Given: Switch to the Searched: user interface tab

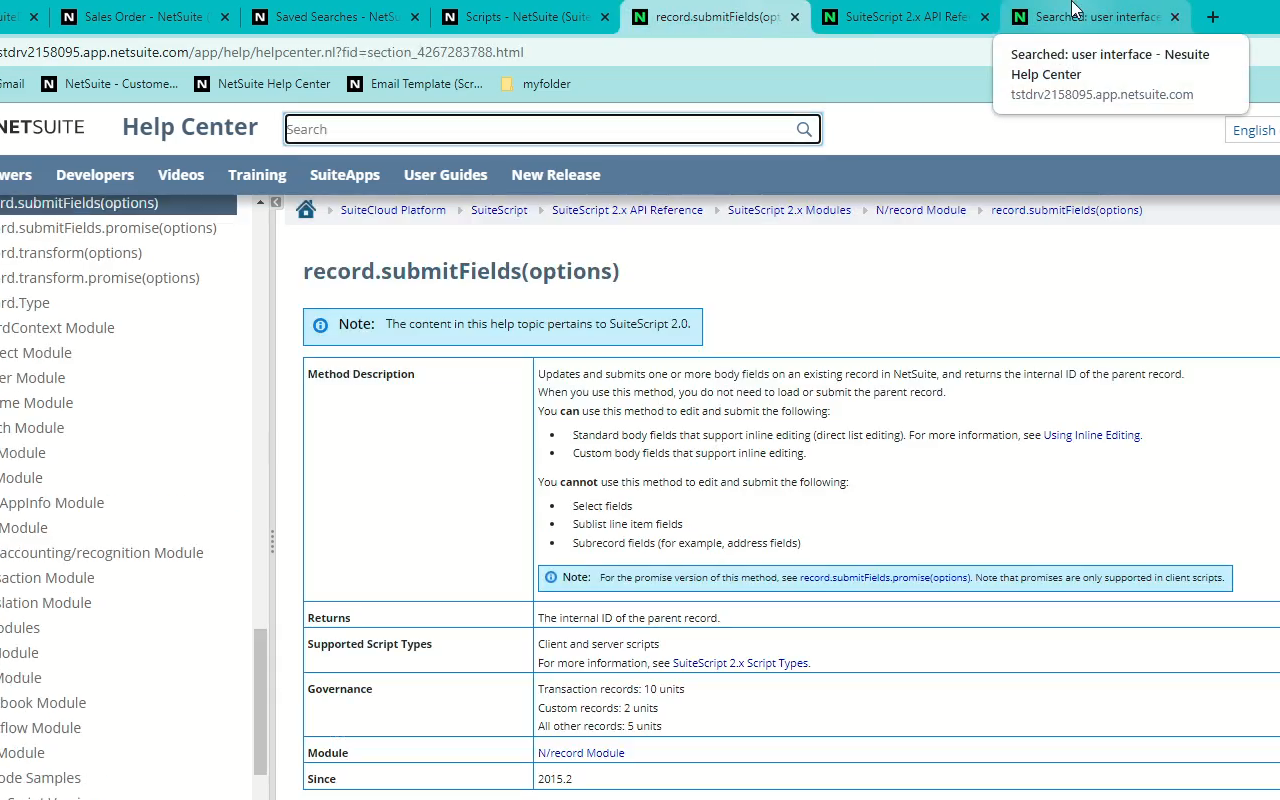Looking at the screenshot, I should click(1095, 17).
